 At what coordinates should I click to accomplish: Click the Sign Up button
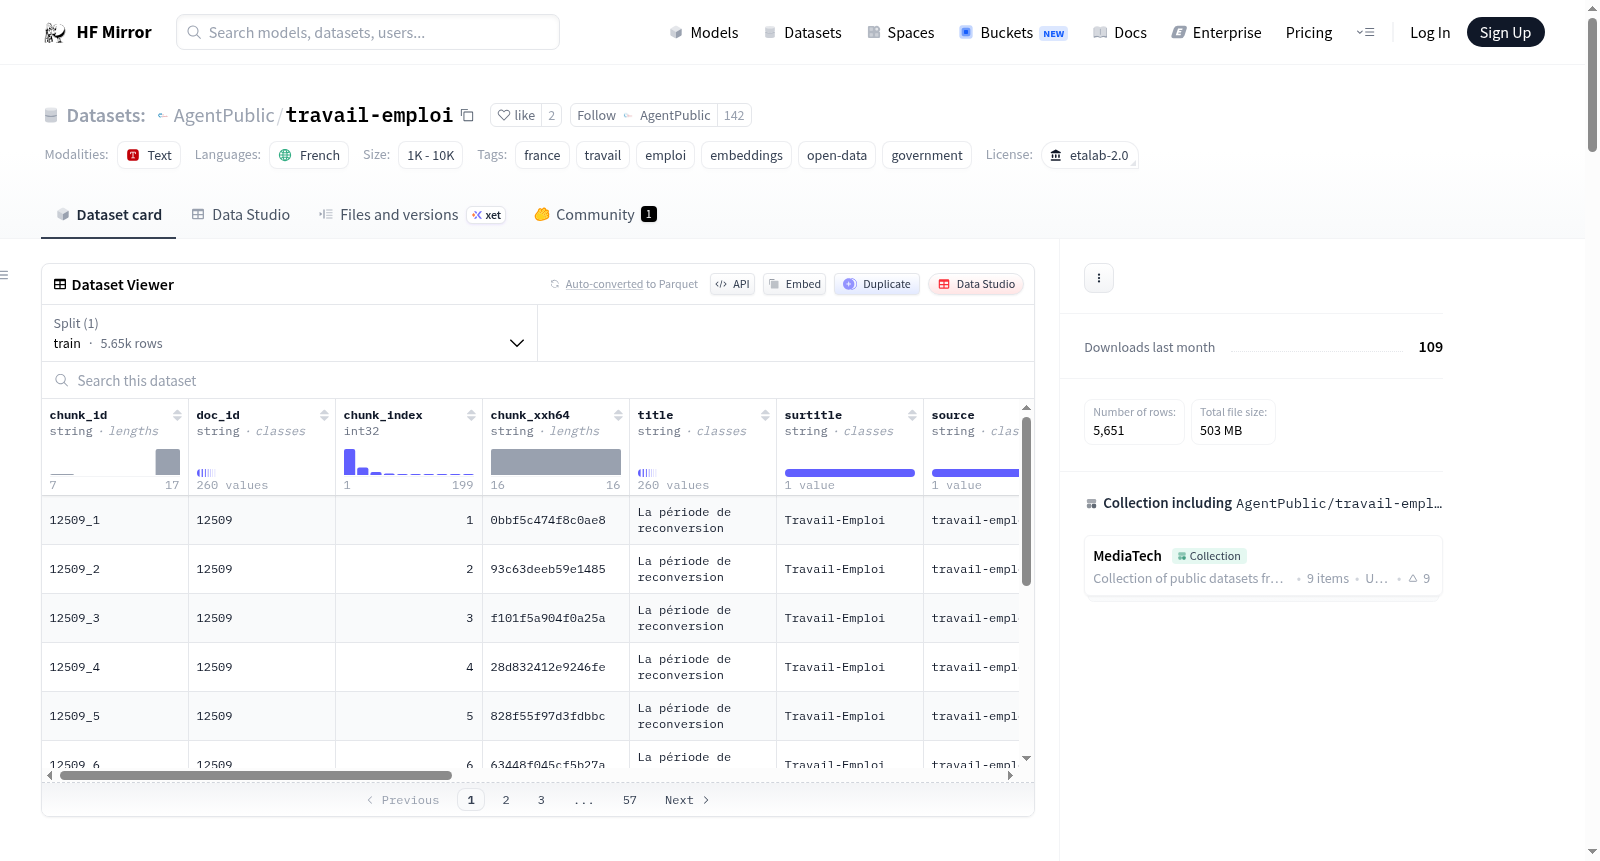[x=1505, y=33]
